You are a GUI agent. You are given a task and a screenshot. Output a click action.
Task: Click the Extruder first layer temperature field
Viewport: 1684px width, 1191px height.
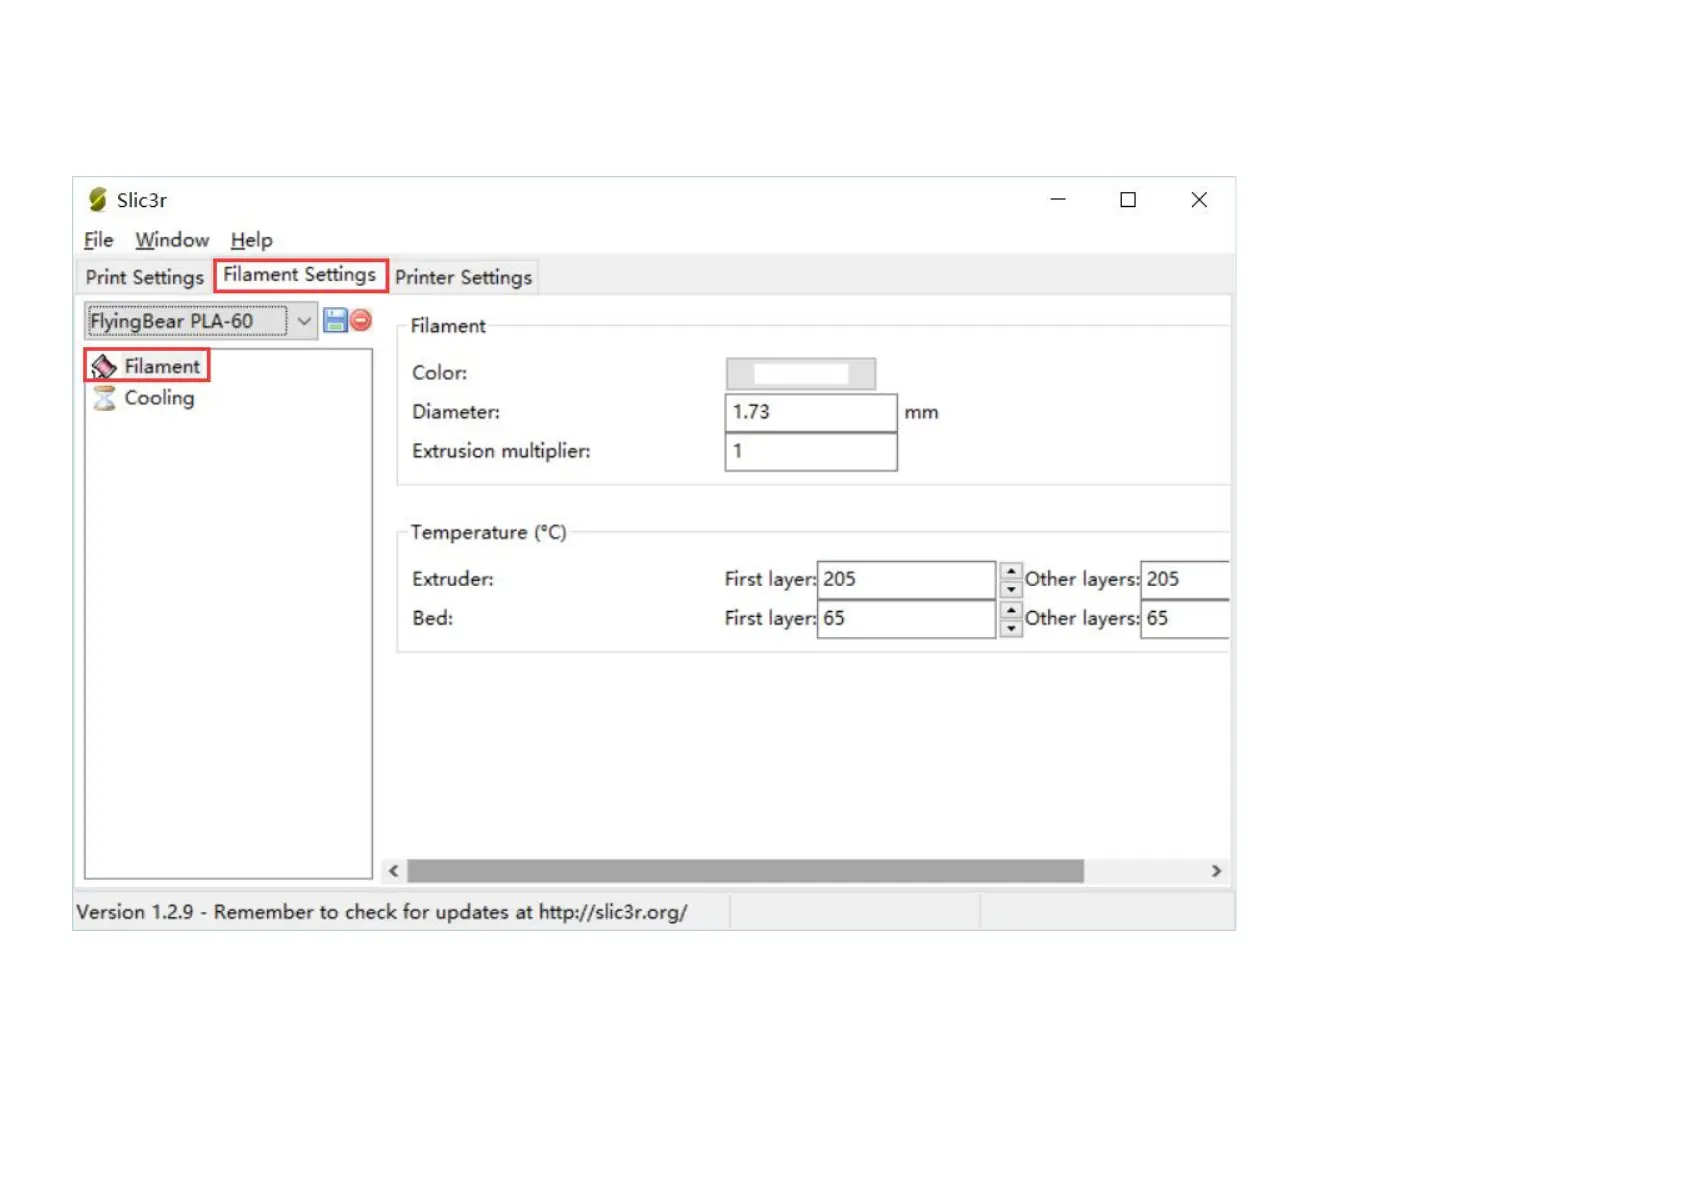coord(905,579)
